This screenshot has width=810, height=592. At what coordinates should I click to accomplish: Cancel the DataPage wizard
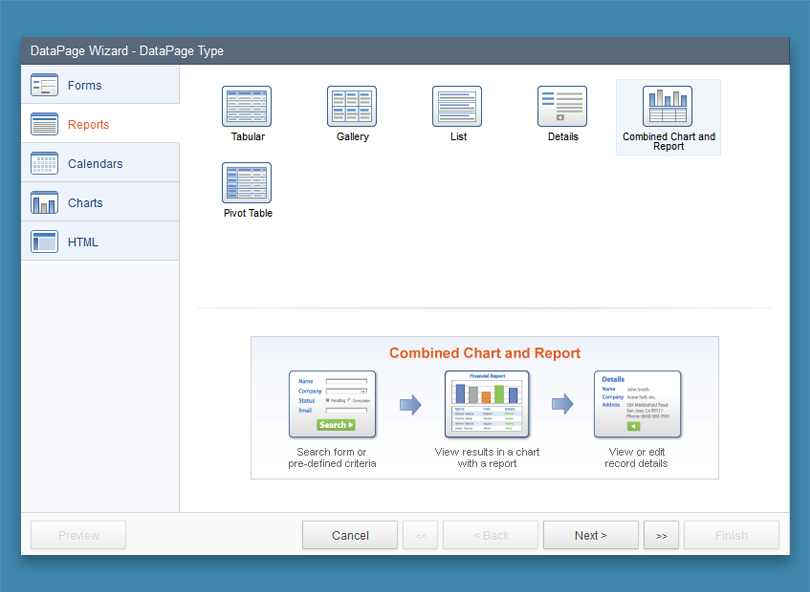coord(349,535)
